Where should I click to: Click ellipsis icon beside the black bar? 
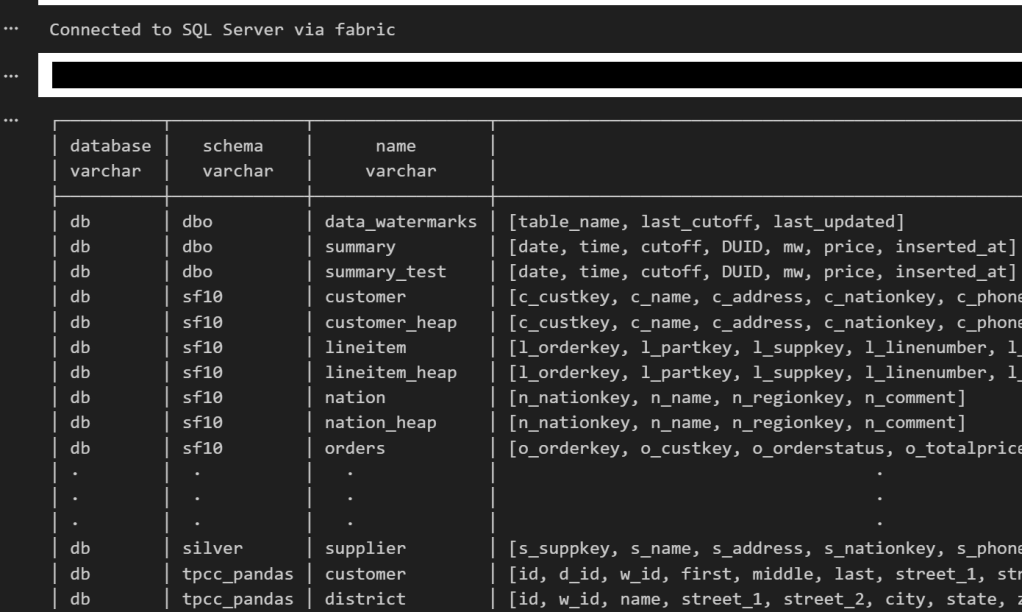point(10,75)
